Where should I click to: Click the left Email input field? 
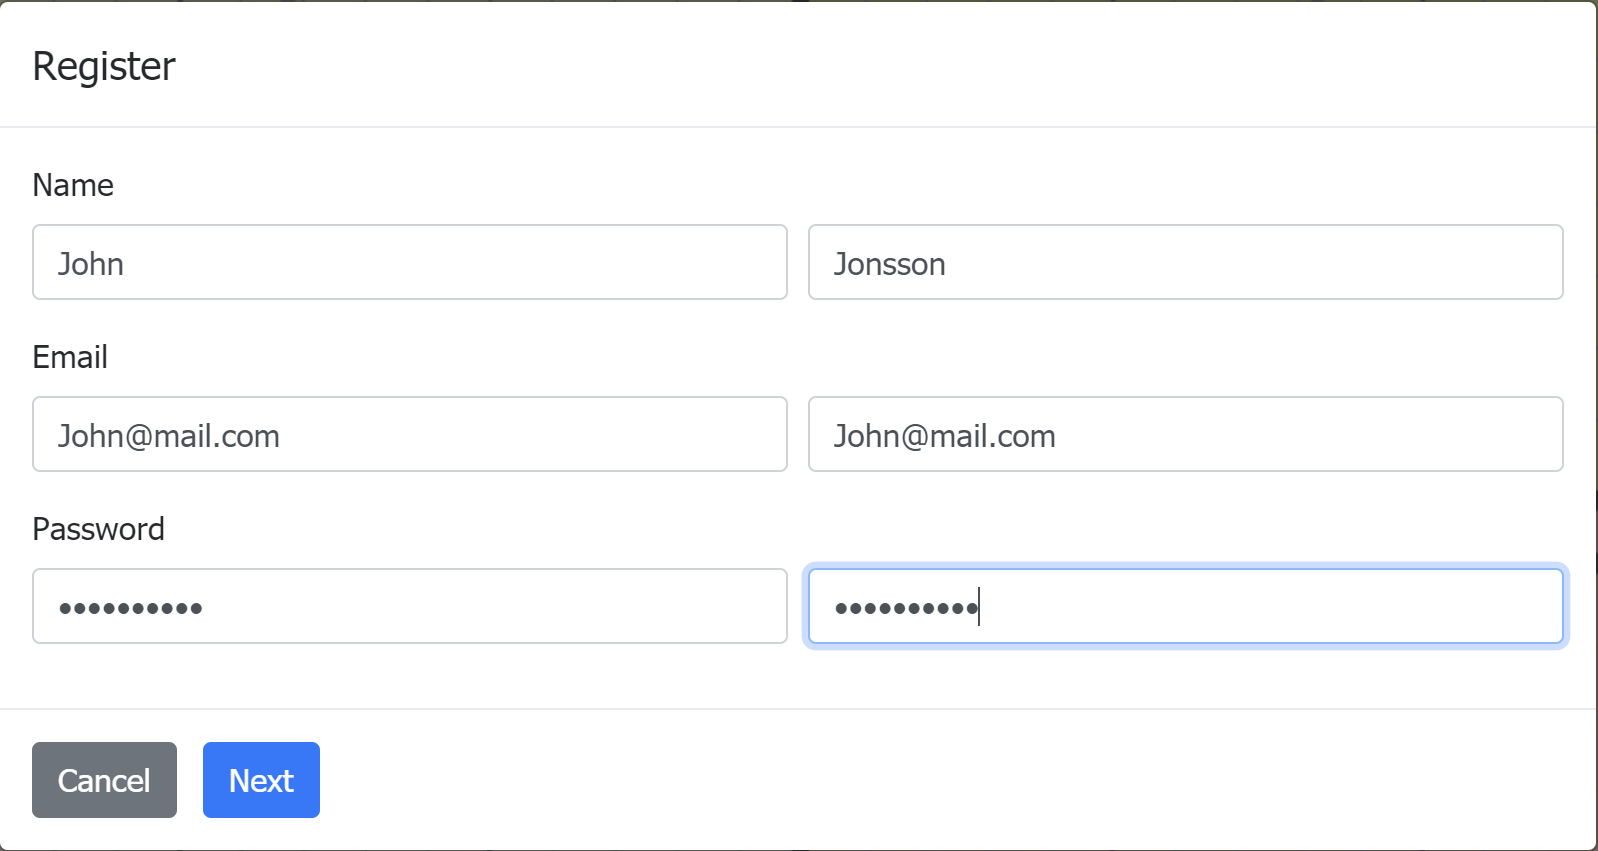tap(410, 434)
